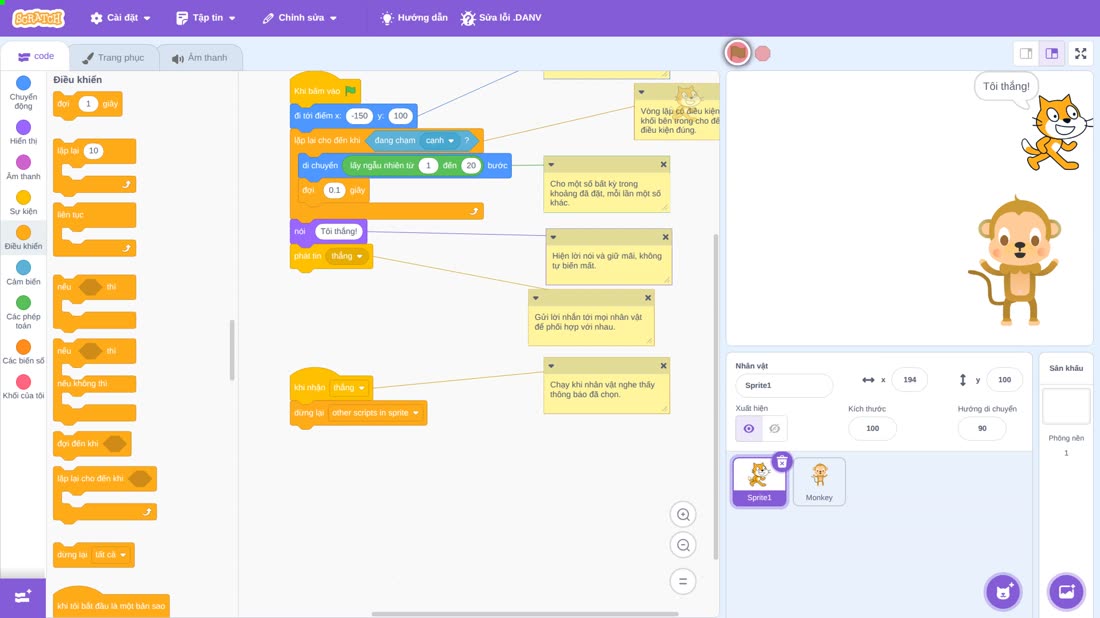Open the choose a sprite button
The width and height of the screenshot is (1100, 618).
pos(1003,591)
